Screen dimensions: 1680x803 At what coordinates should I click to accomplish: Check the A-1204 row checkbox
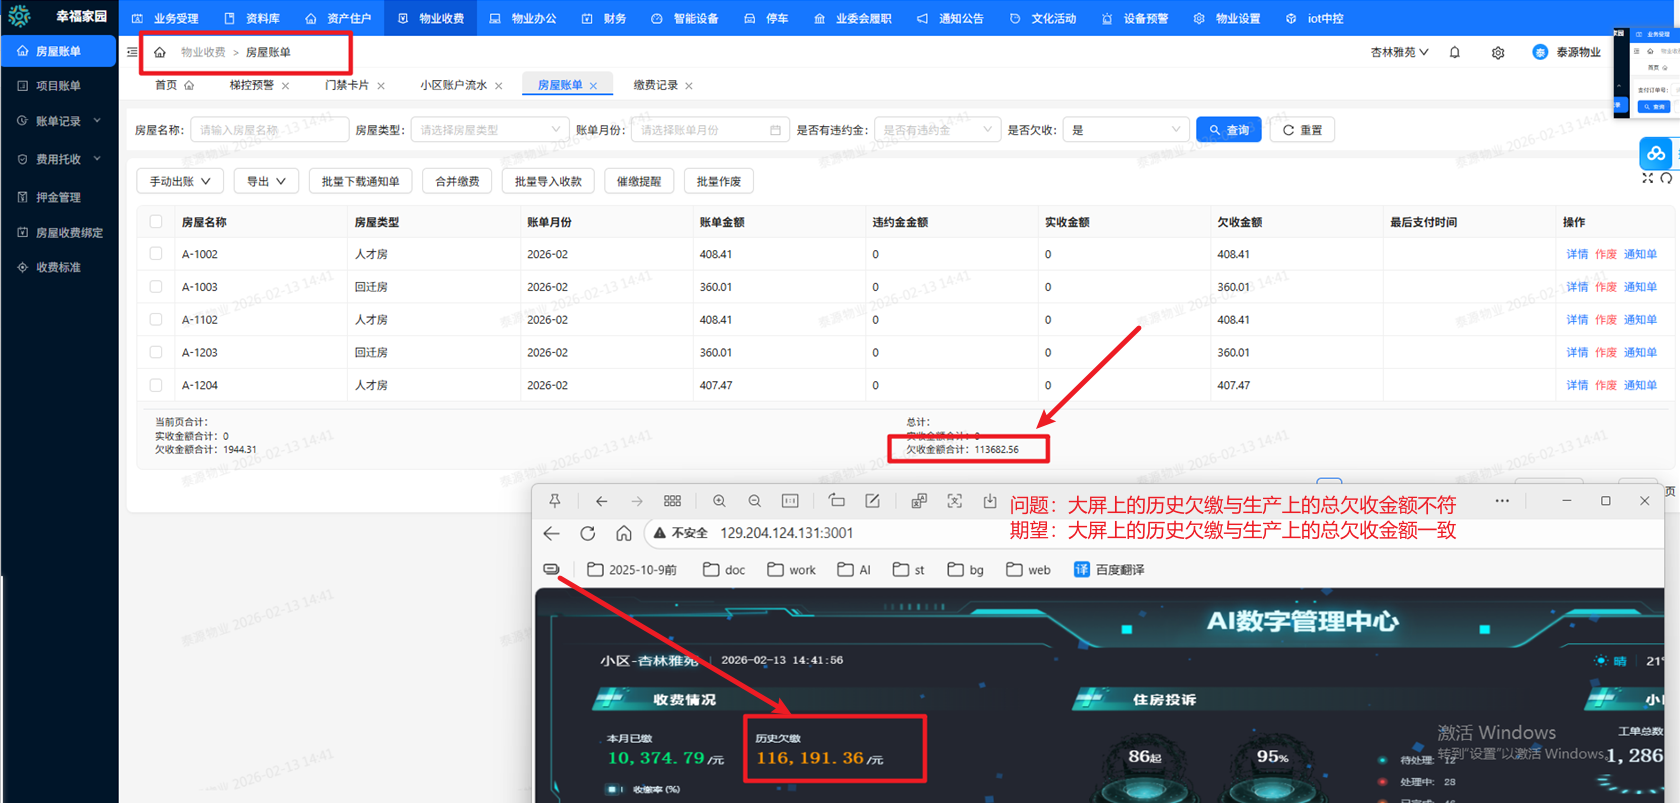[x=156, y=385]
